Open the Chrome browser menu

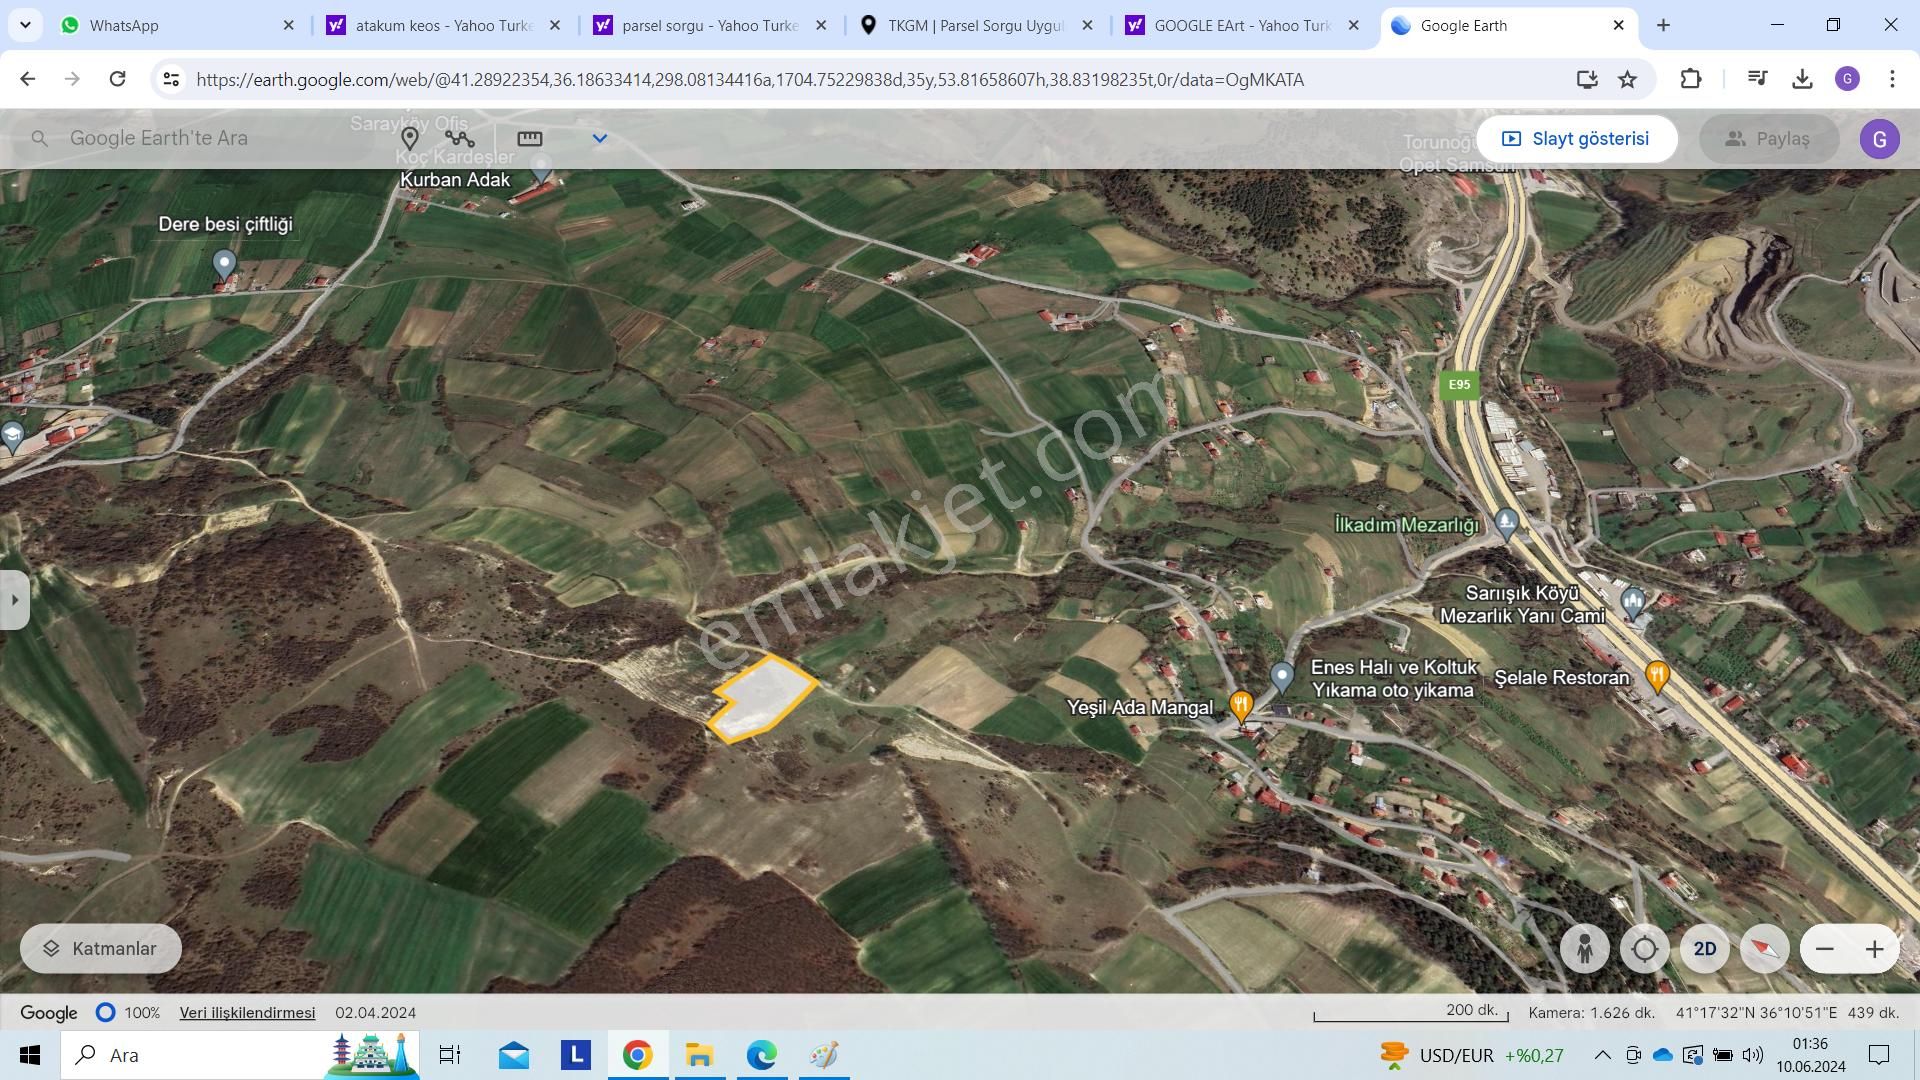[1893, 79]
